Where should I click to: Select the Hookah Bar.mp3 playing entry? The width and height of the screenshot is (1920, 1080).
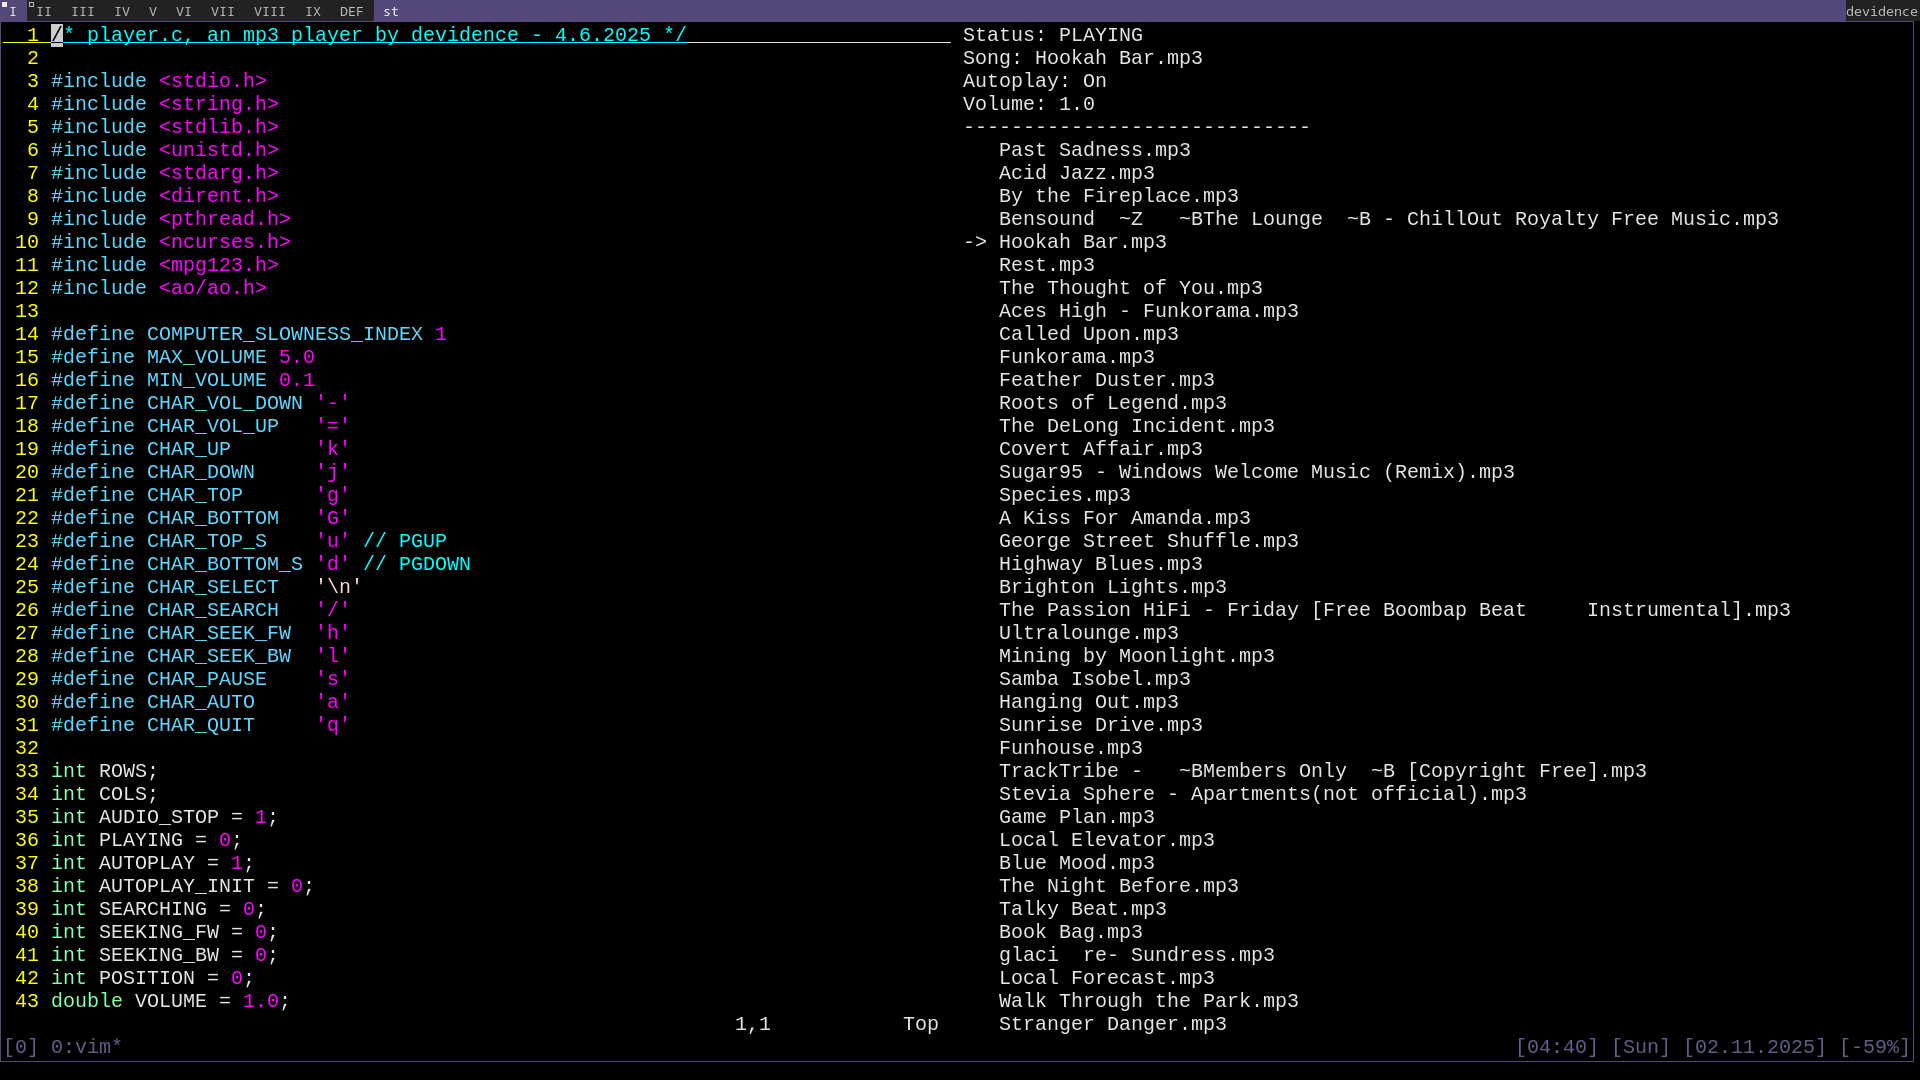click(x=1082, y=242)
